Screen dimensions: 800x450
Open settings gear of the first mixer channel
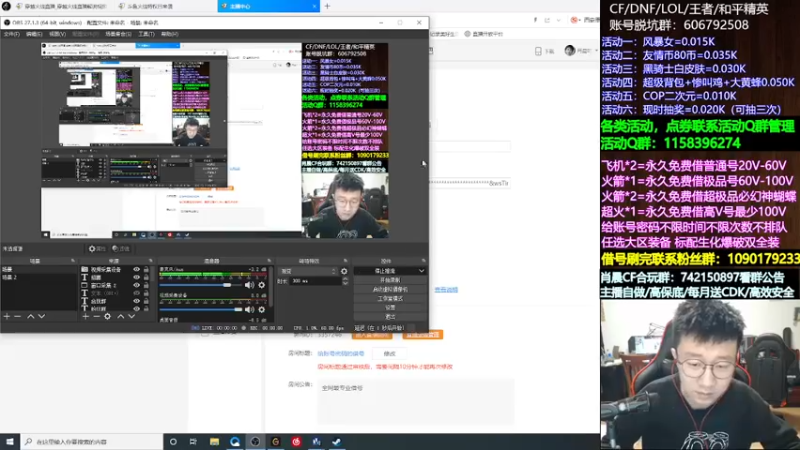tap(262, 285)
